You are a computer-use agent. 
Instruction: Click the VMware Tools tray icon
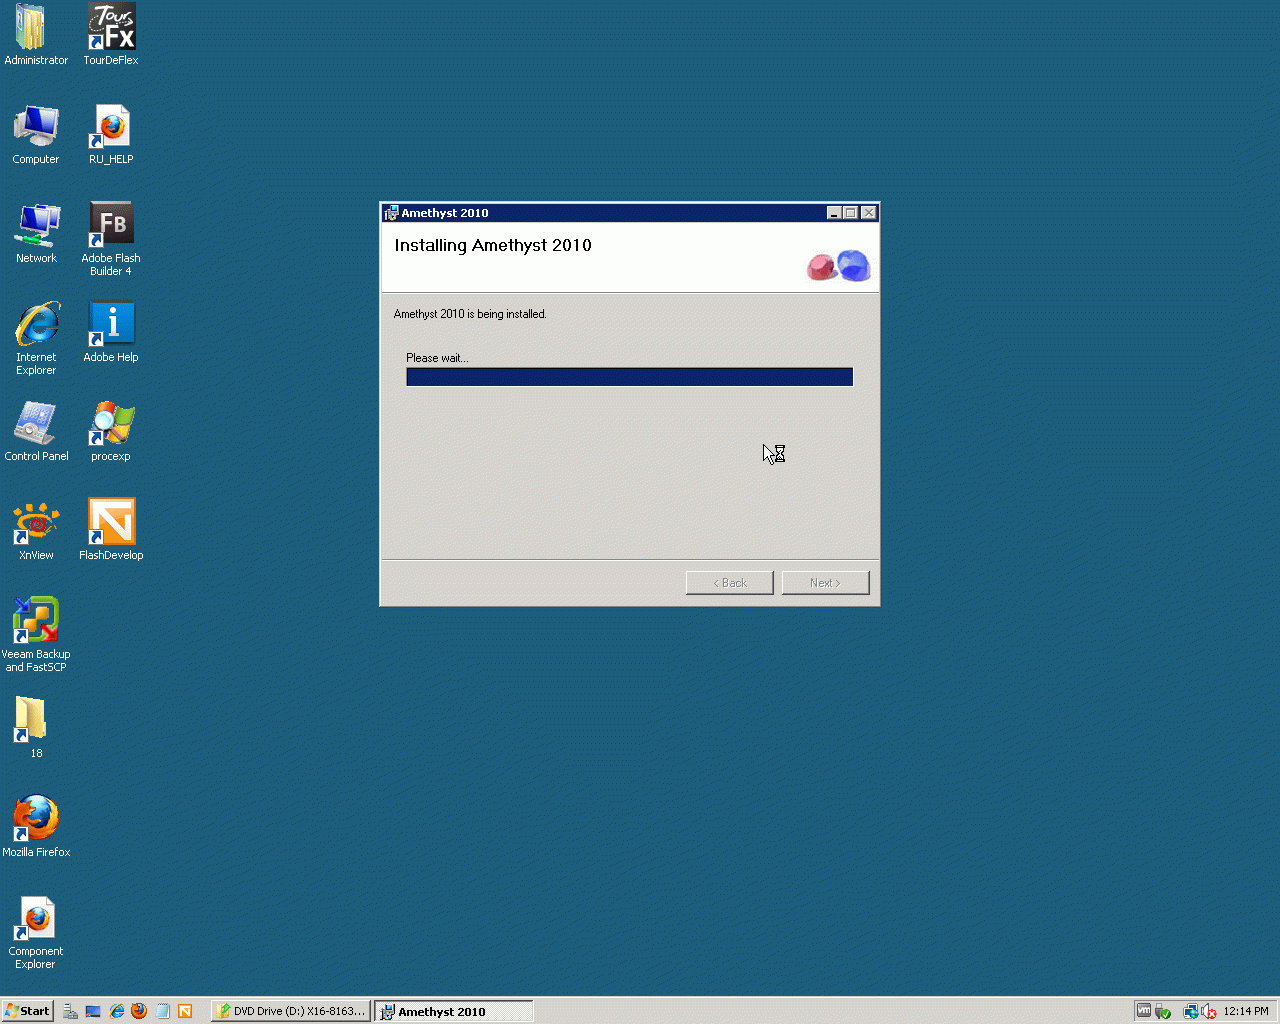(x=1144, y=1011)
